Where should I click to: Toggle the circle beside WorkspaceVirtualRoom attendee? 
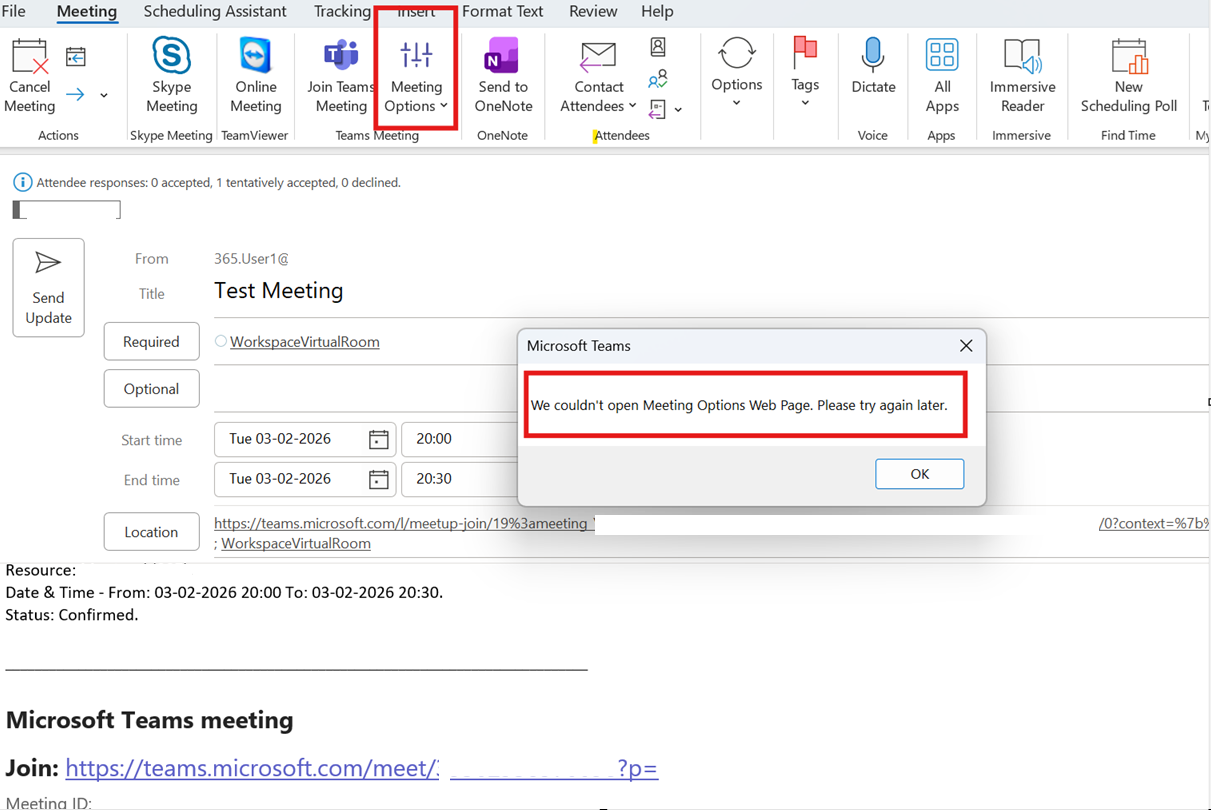tap(221, 341)
